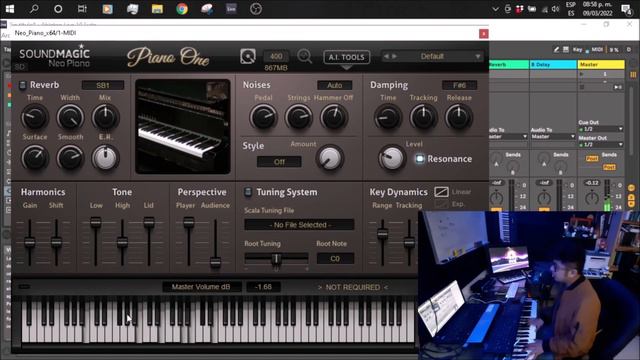Open File Explorer from the taskbar
The image size is (640, 360).
coord(157,9)
